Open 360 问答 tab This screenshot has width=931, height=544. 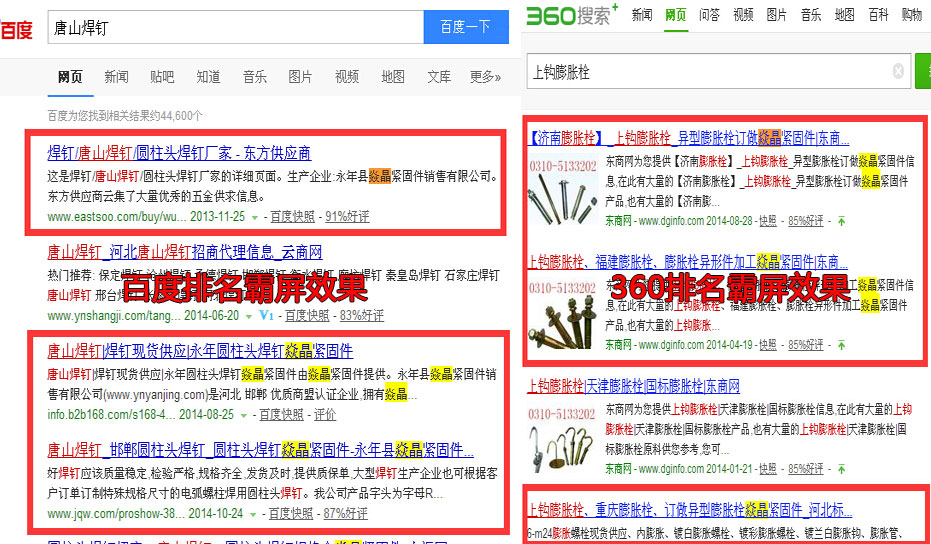click(x=709, y=15)
